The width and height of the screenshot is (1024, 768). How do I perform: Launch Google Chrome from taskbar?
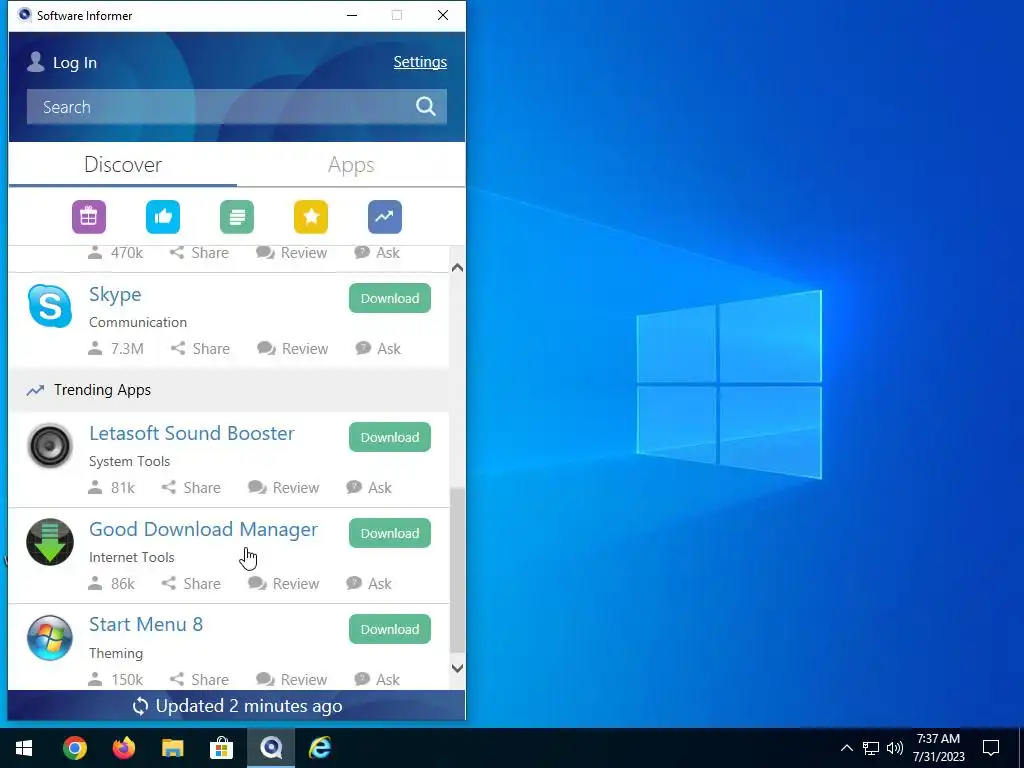74,748
